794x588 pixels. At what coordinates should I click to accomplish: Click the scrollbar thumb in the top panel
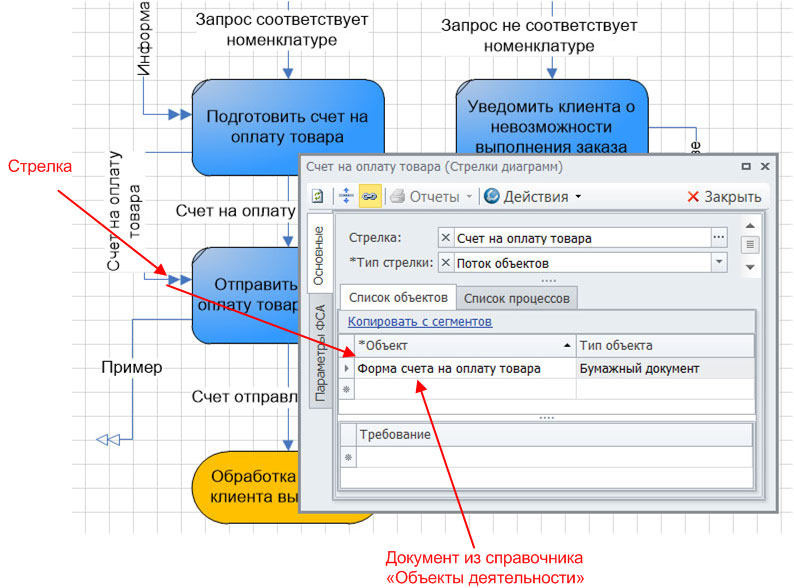pos(749,244)
